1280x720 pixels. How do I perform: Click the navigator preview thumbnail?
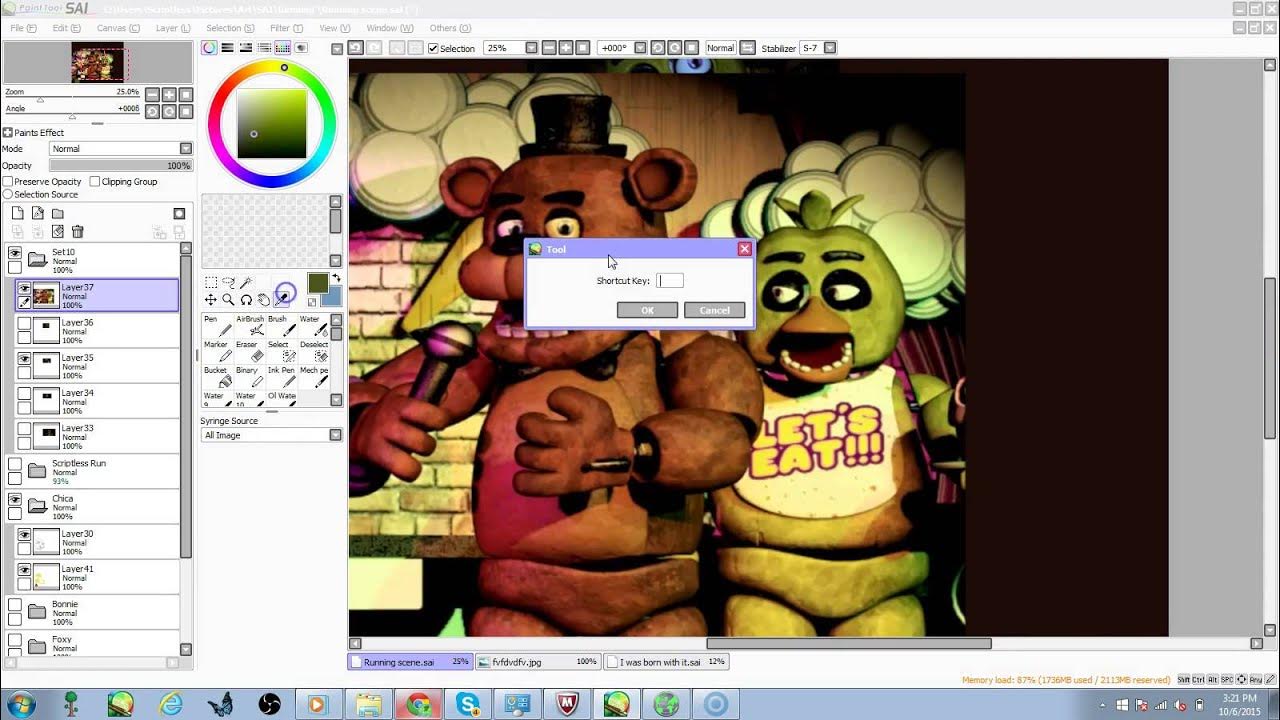point(98,63)
